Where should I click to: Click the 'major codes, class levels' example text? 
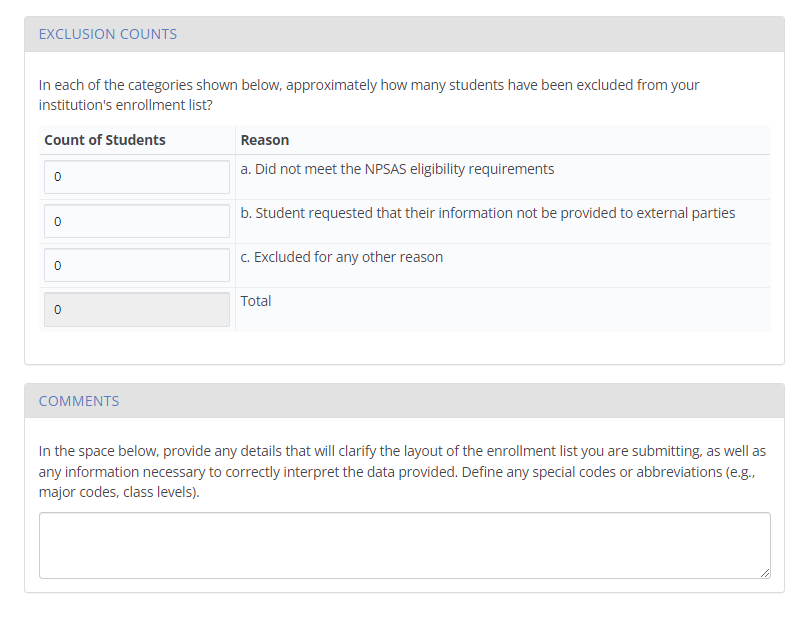[x=118, y=492]
